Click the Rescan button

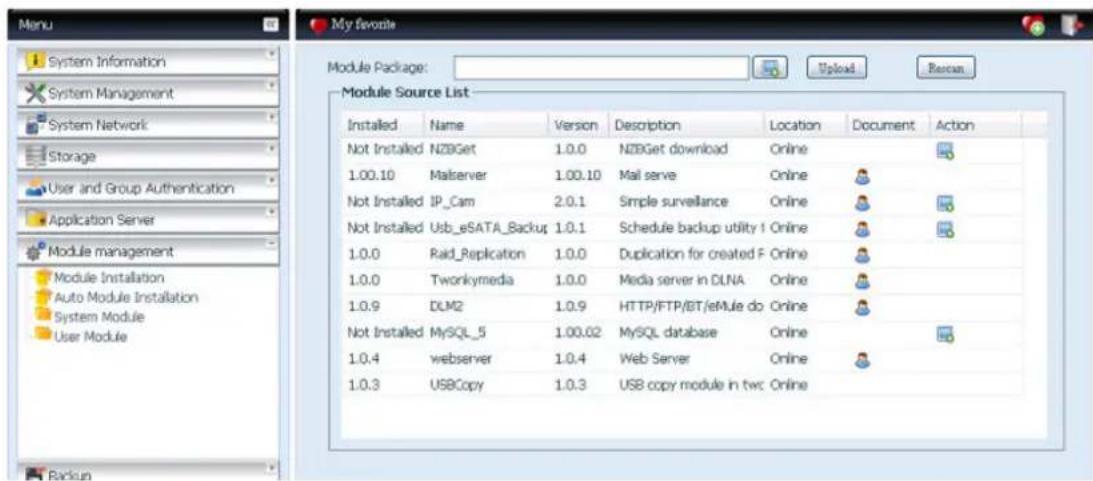[x=945, y=68]
